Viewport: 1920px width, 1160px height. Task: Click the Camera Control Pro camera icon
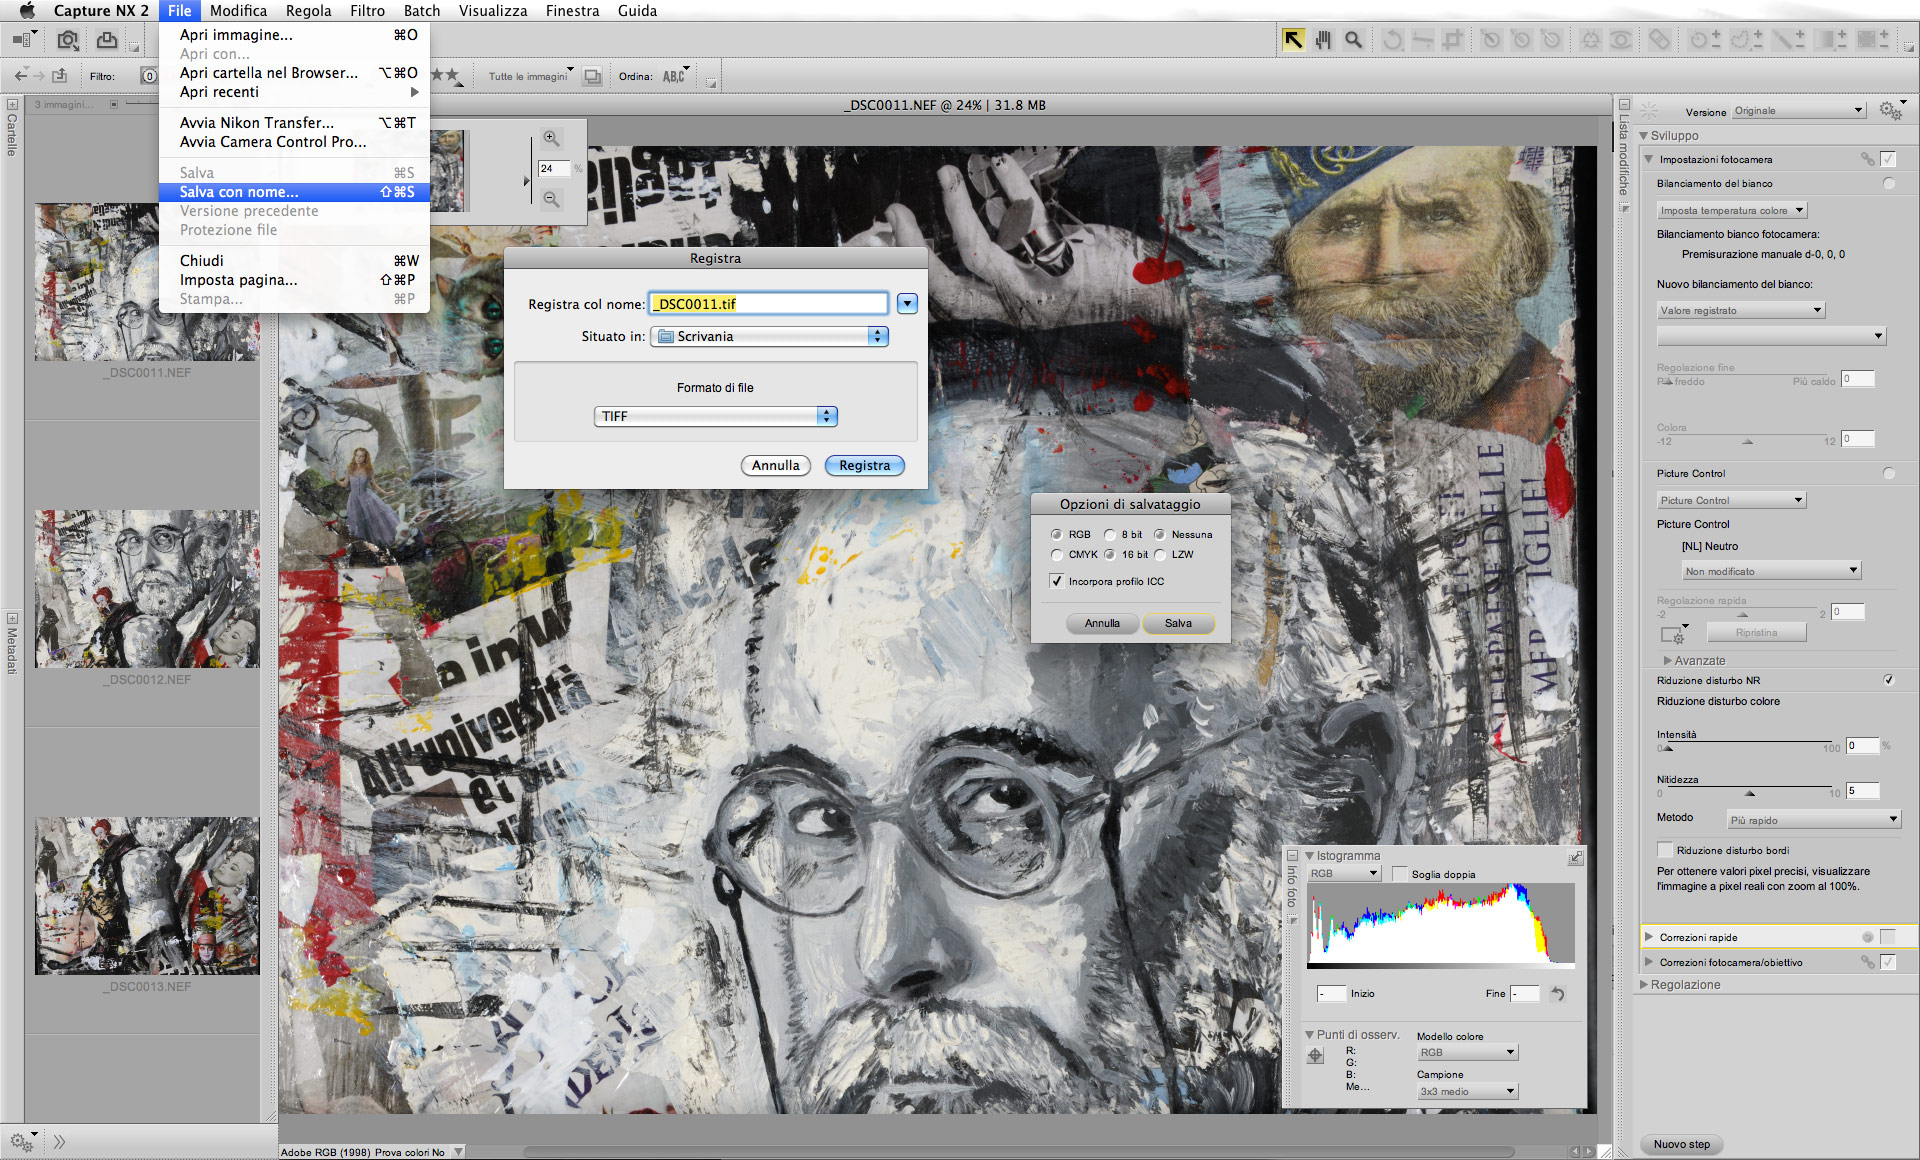(67, 40)
